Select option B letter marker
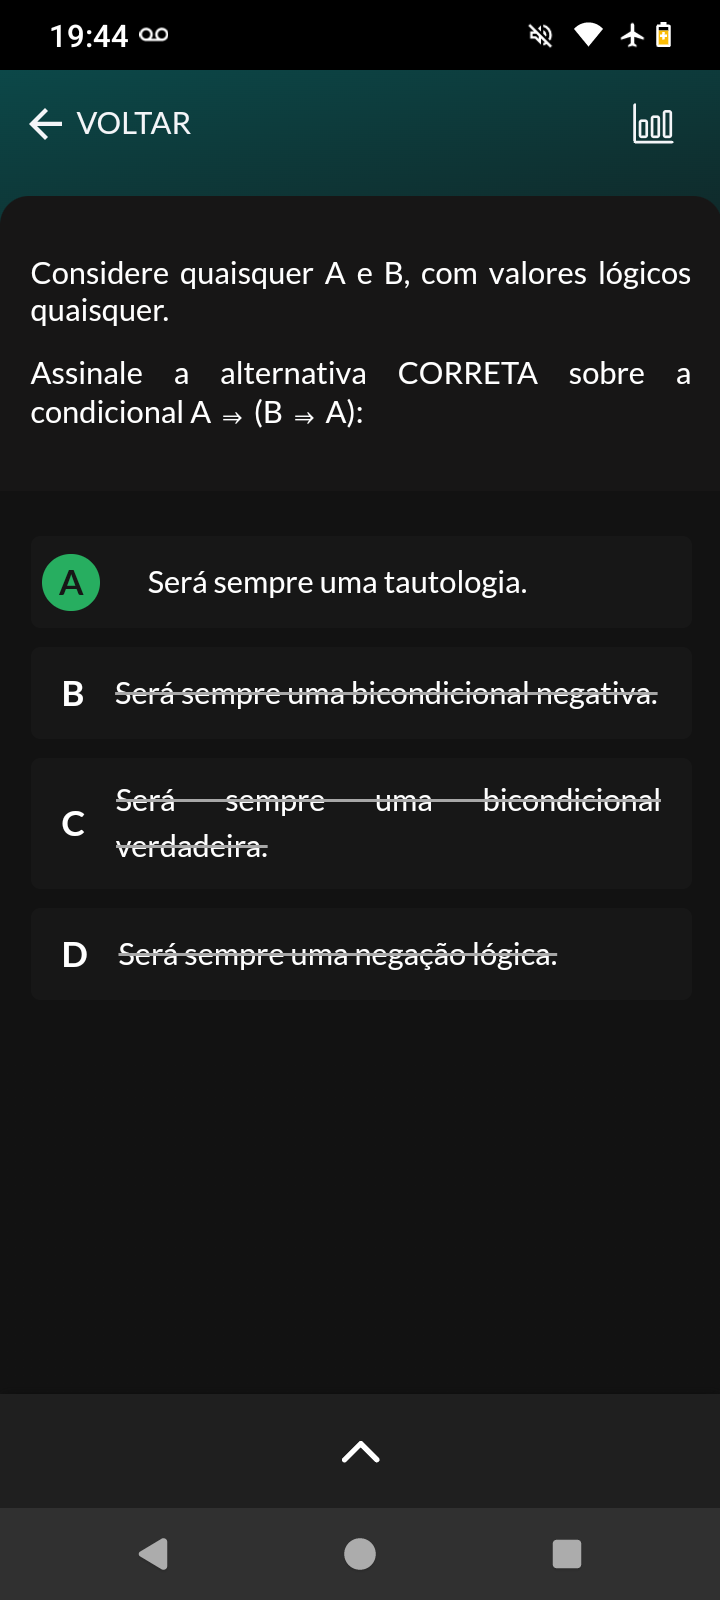This screenshot has height=1600, width=720. click(73, 693)
